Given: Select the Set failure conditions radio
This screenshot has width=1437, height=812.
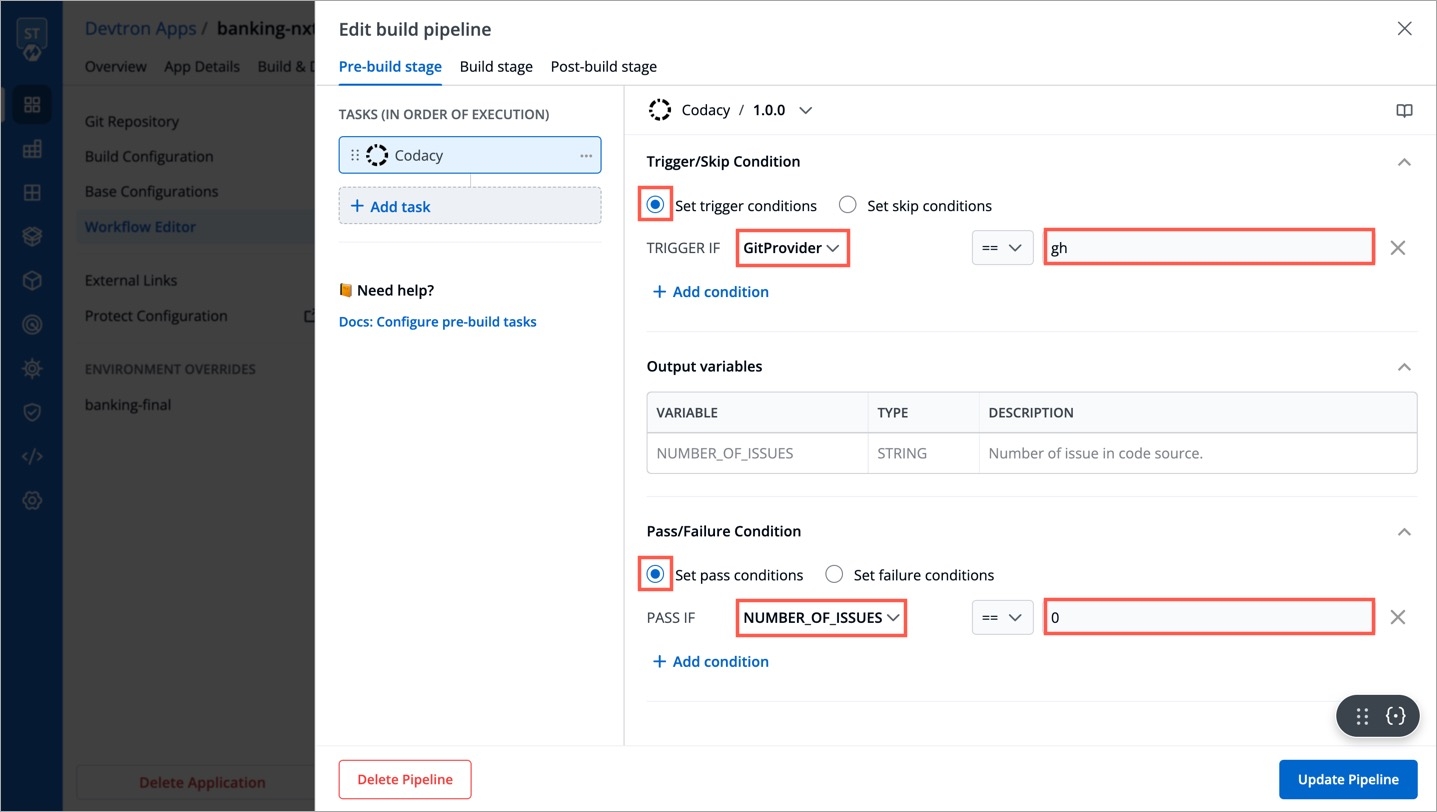Looking at the screenshot, I should [x=834, y=574].
